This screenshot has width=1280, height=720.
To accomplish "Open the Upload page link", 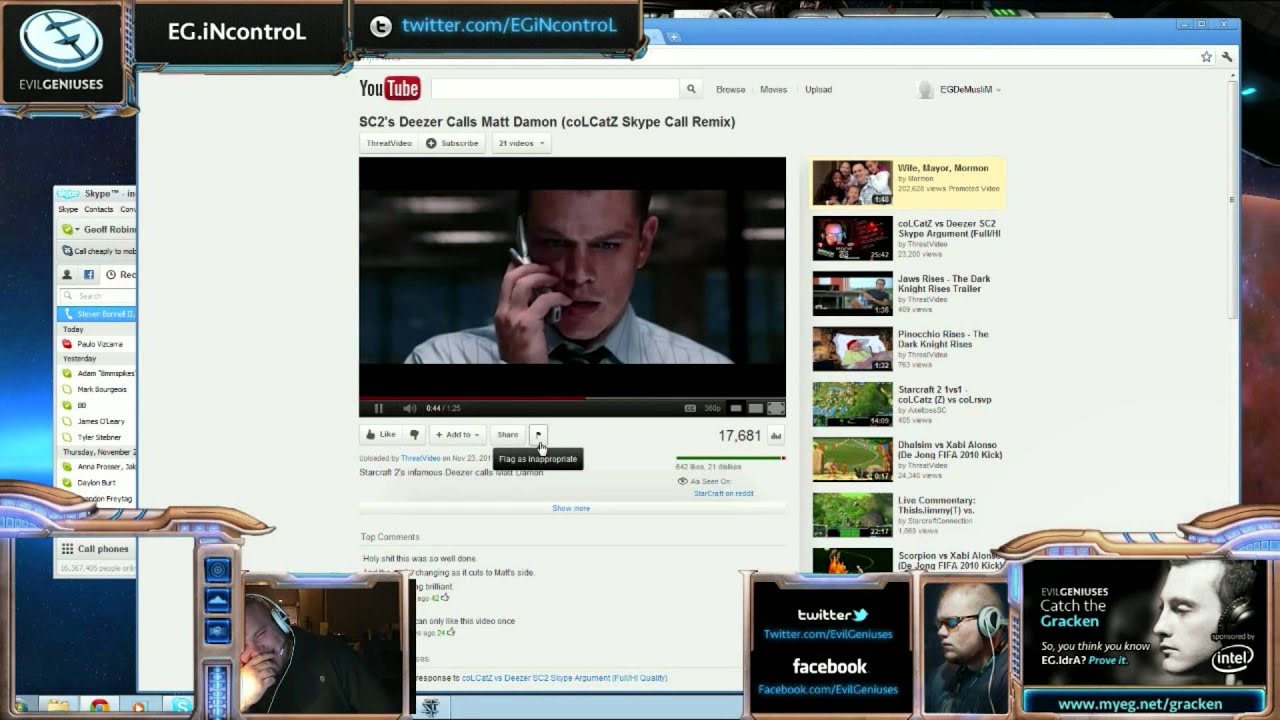I will (x=818, y=89).
